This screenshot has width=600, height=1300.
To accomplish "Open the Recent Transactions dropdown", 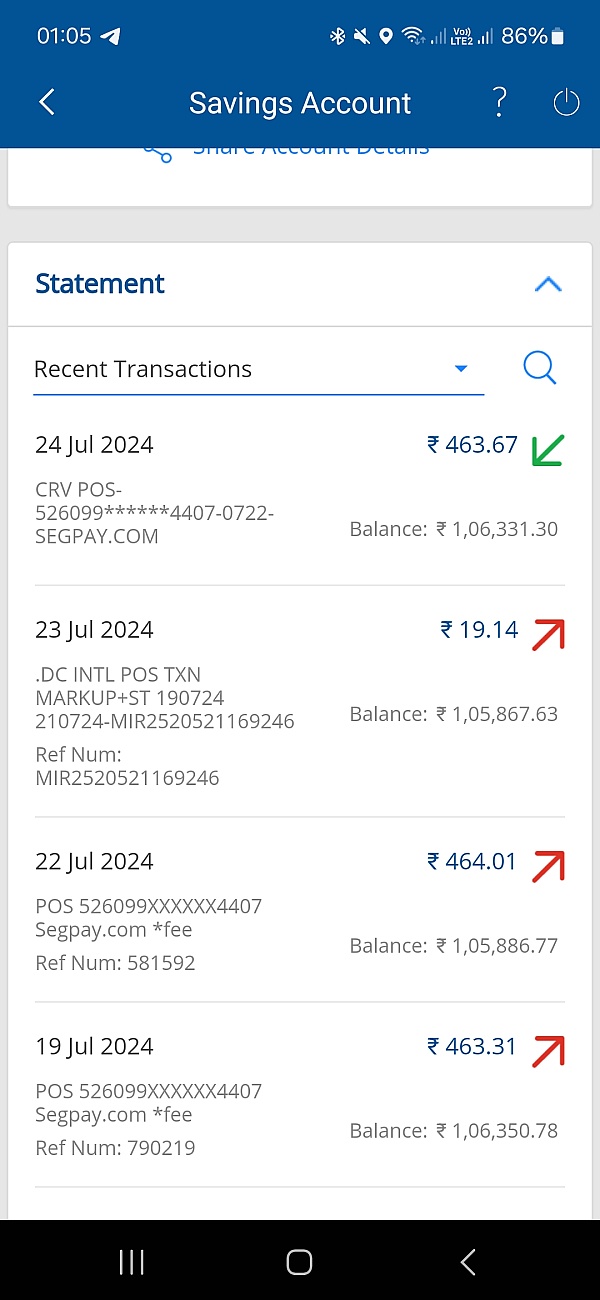I will pyautogui.click(x=258, y=369).
